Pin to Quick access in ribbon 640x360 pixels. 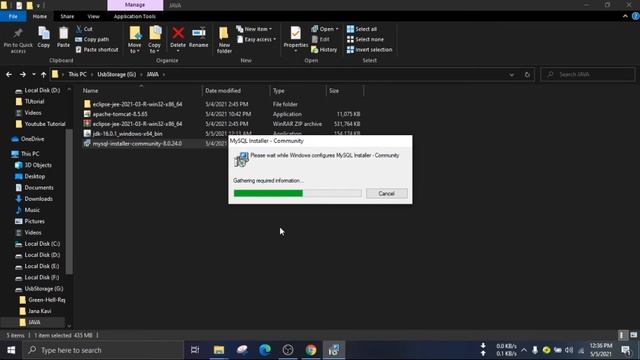[x=18, y=40]
